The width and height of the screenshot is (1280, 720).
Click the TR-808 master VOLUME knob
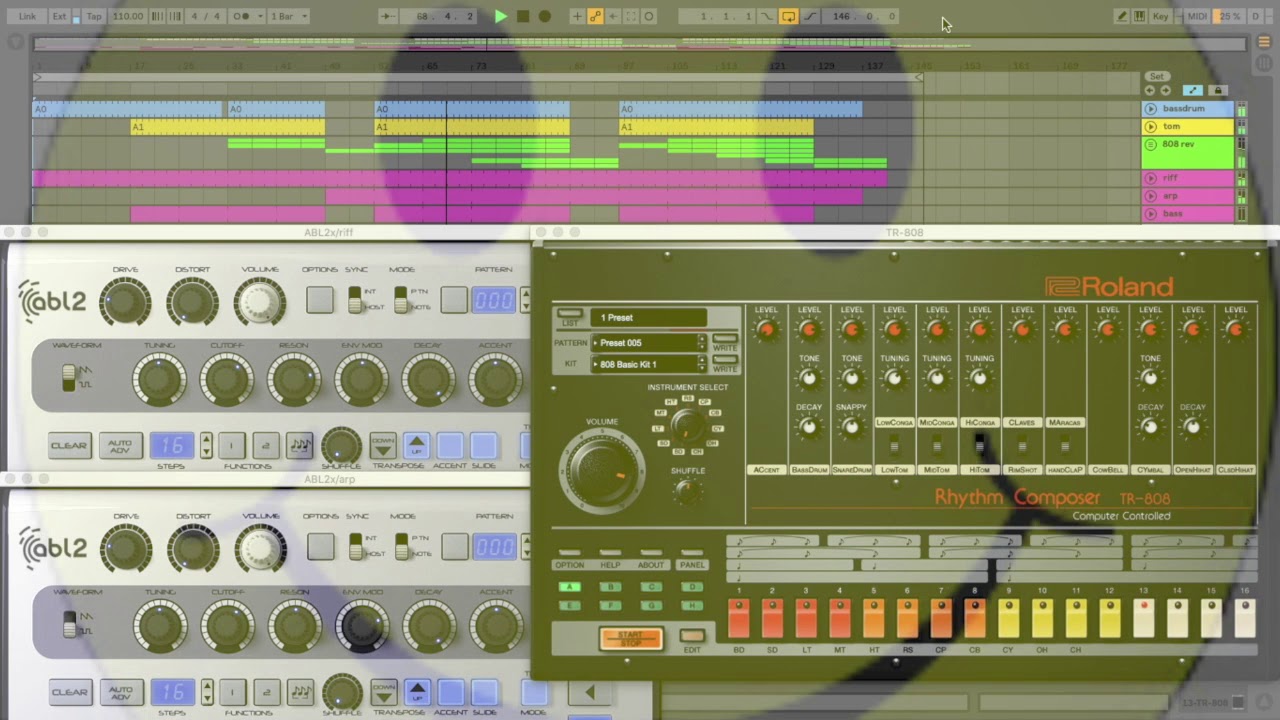[602, 472]
